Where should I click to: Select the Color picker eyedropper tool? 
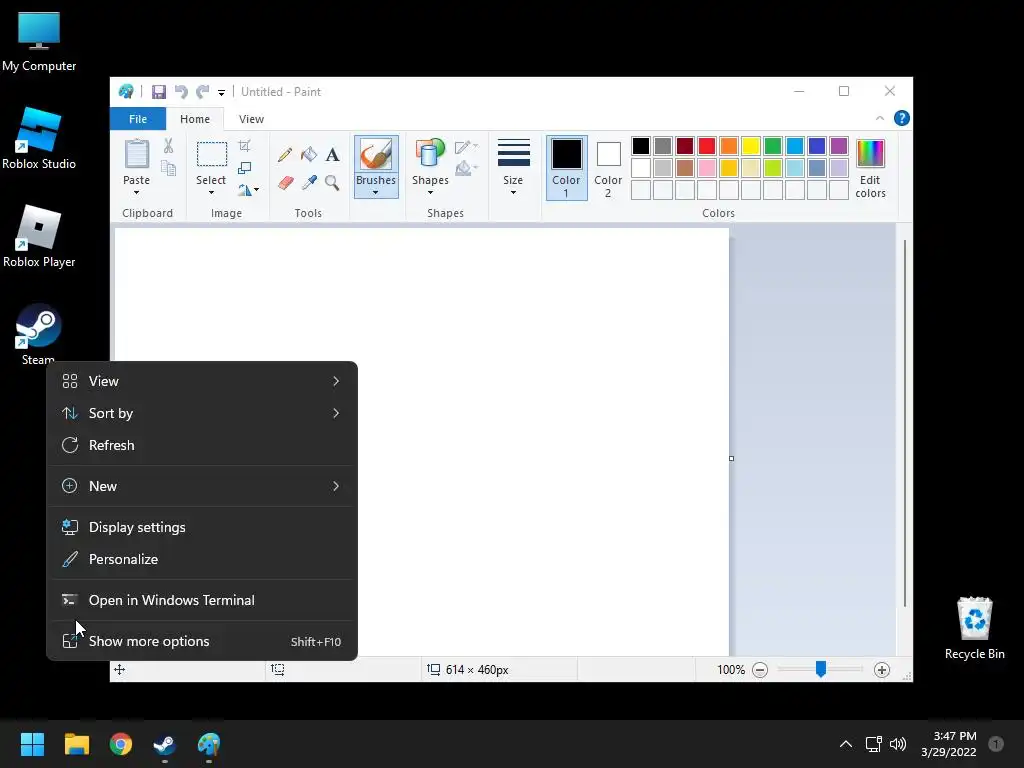click(309, 182)
